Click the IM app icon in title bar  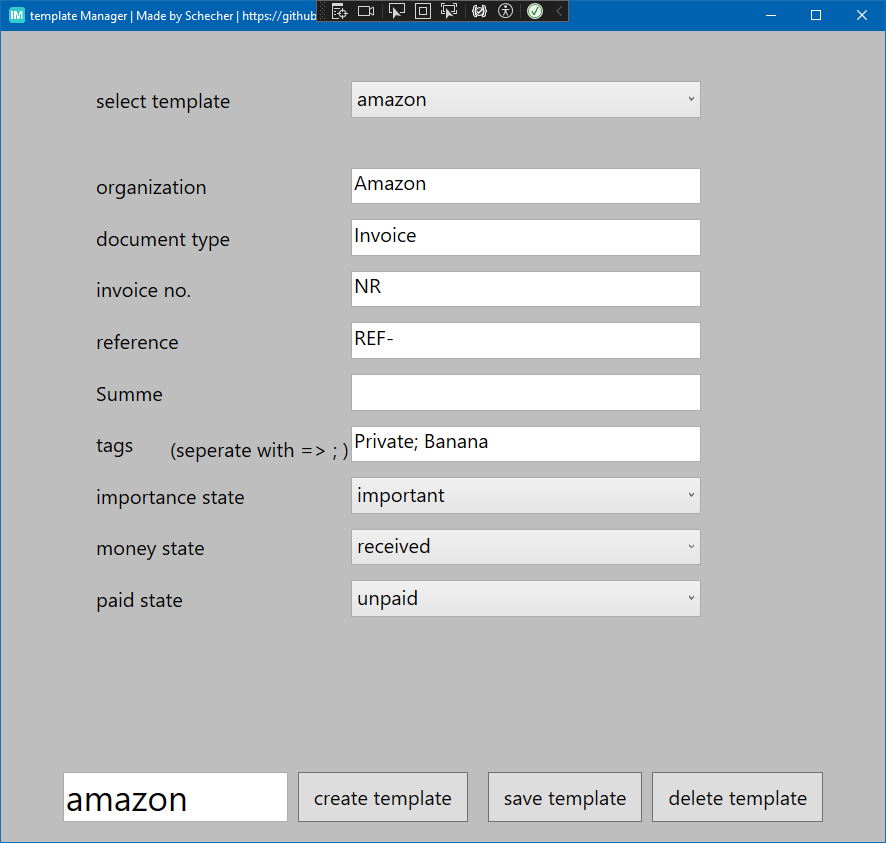pos(17,15)
